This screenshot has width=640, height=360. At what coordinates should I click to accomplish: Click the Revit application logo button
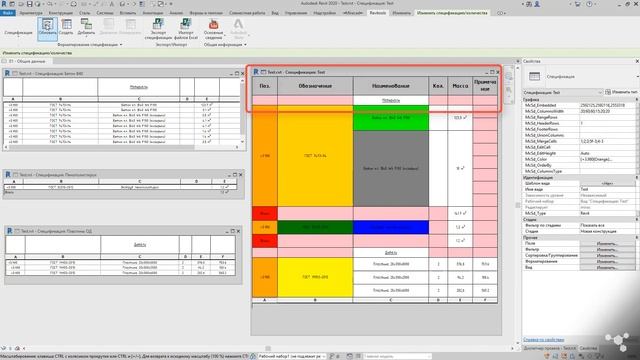pos(4,4)
